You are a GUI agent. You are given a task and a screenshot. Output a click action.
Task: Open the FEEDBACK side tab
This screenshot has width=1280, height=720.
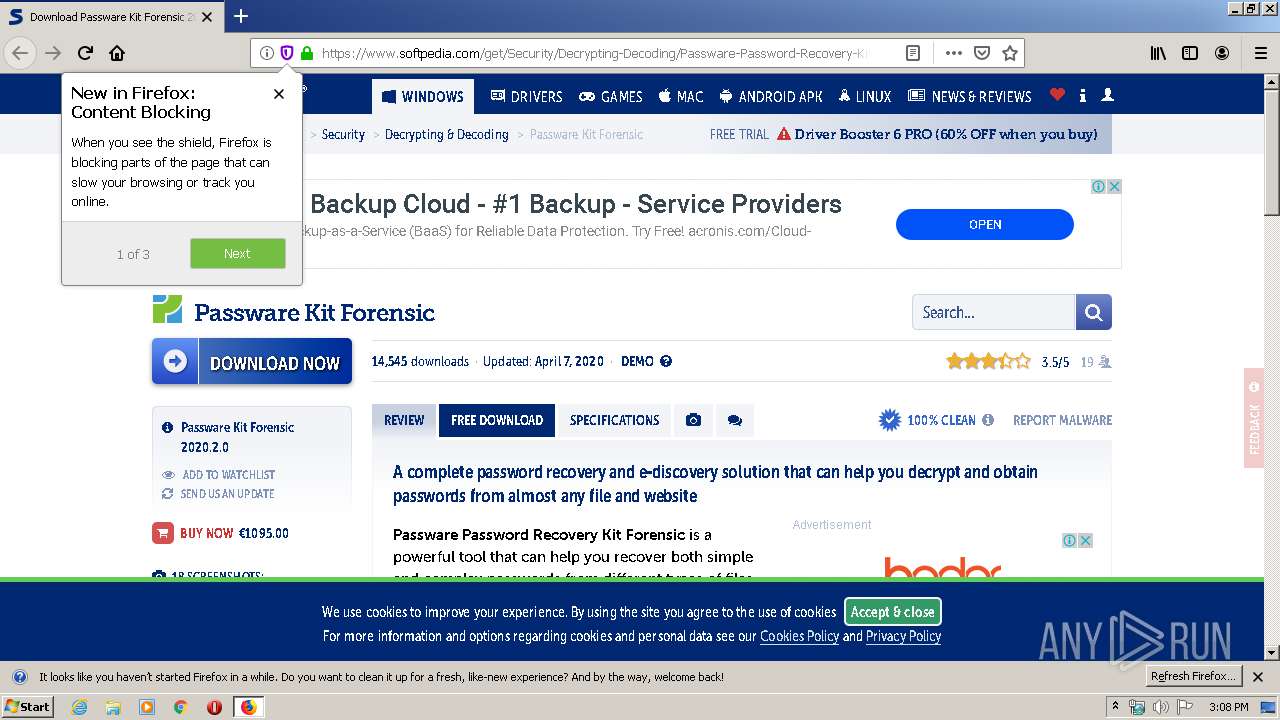(x=1254, y=418)
